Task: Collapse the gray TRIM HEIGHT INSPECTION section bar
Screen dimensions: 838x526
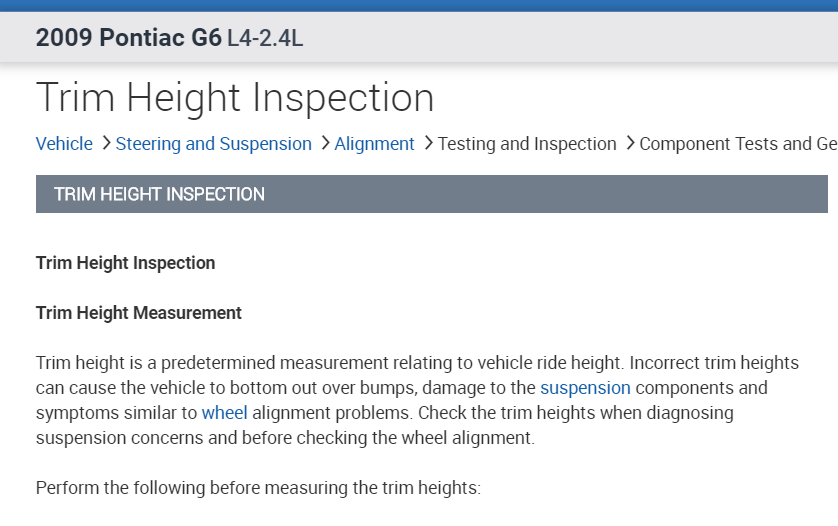Action: click(x=431, y=194)
